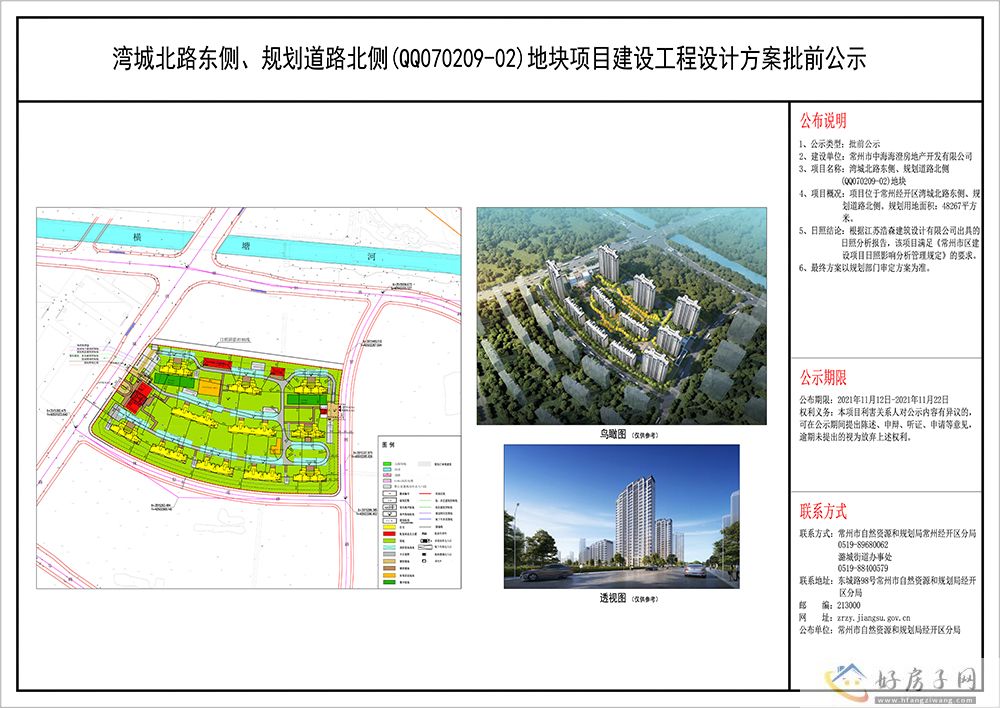Select the red heading 公布说明
Viewport: 1000px width, 708px height.
[823, 120]
